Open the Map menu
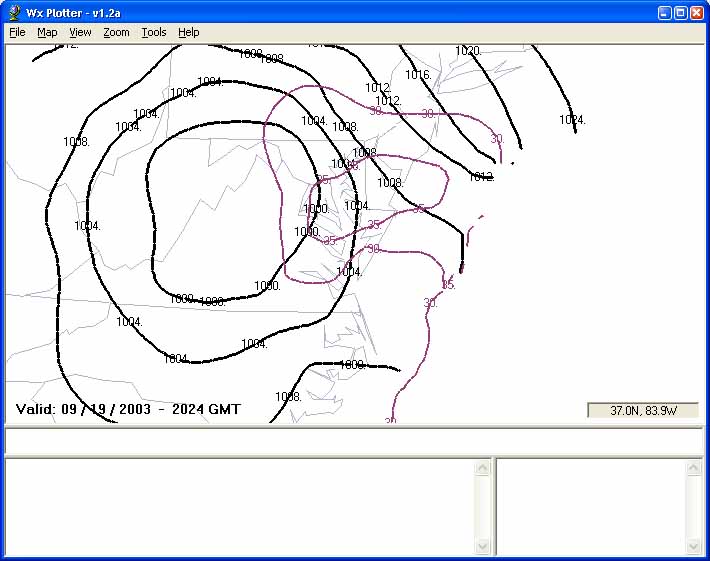 click(x=47, y=32)
